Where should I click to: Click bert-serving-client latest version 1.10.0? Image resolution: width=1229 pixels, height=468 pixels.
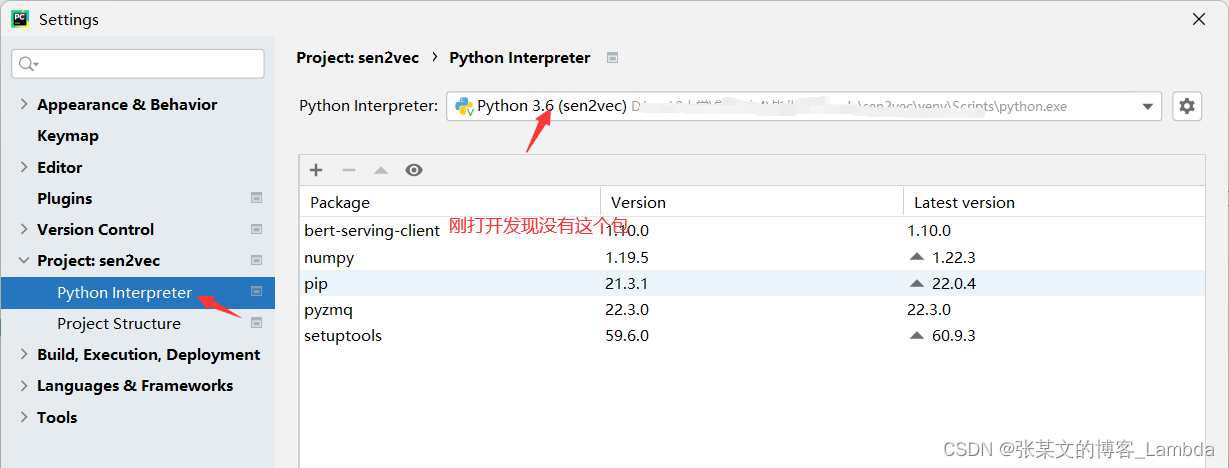(929, 230)
